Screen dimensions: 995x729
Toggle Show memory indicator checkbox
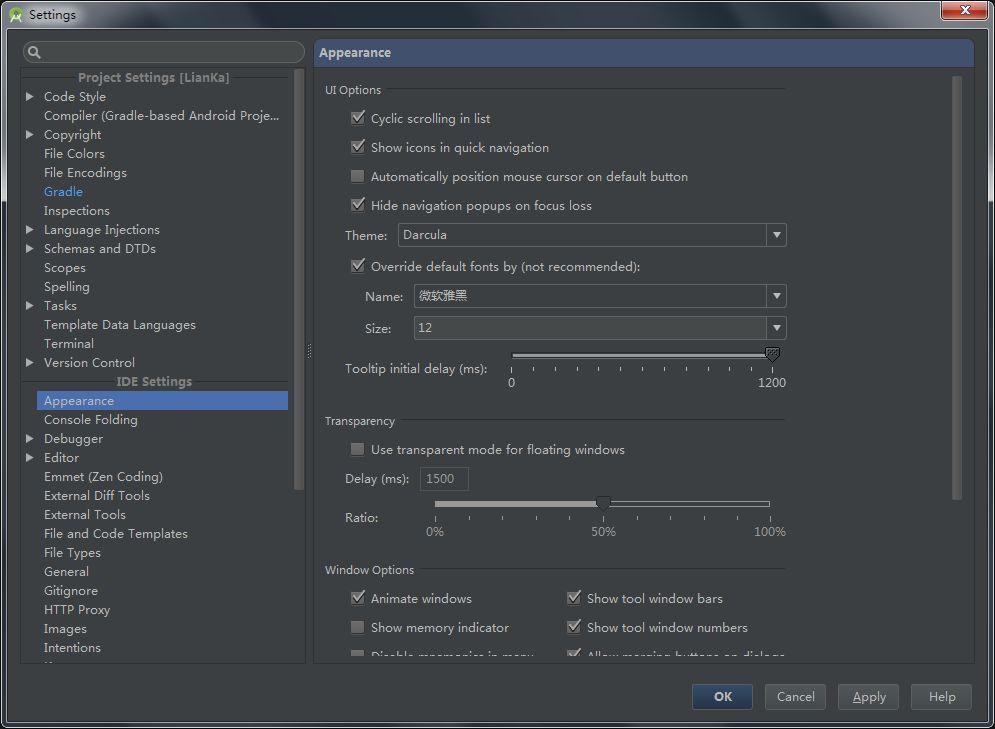pos(358,628)
